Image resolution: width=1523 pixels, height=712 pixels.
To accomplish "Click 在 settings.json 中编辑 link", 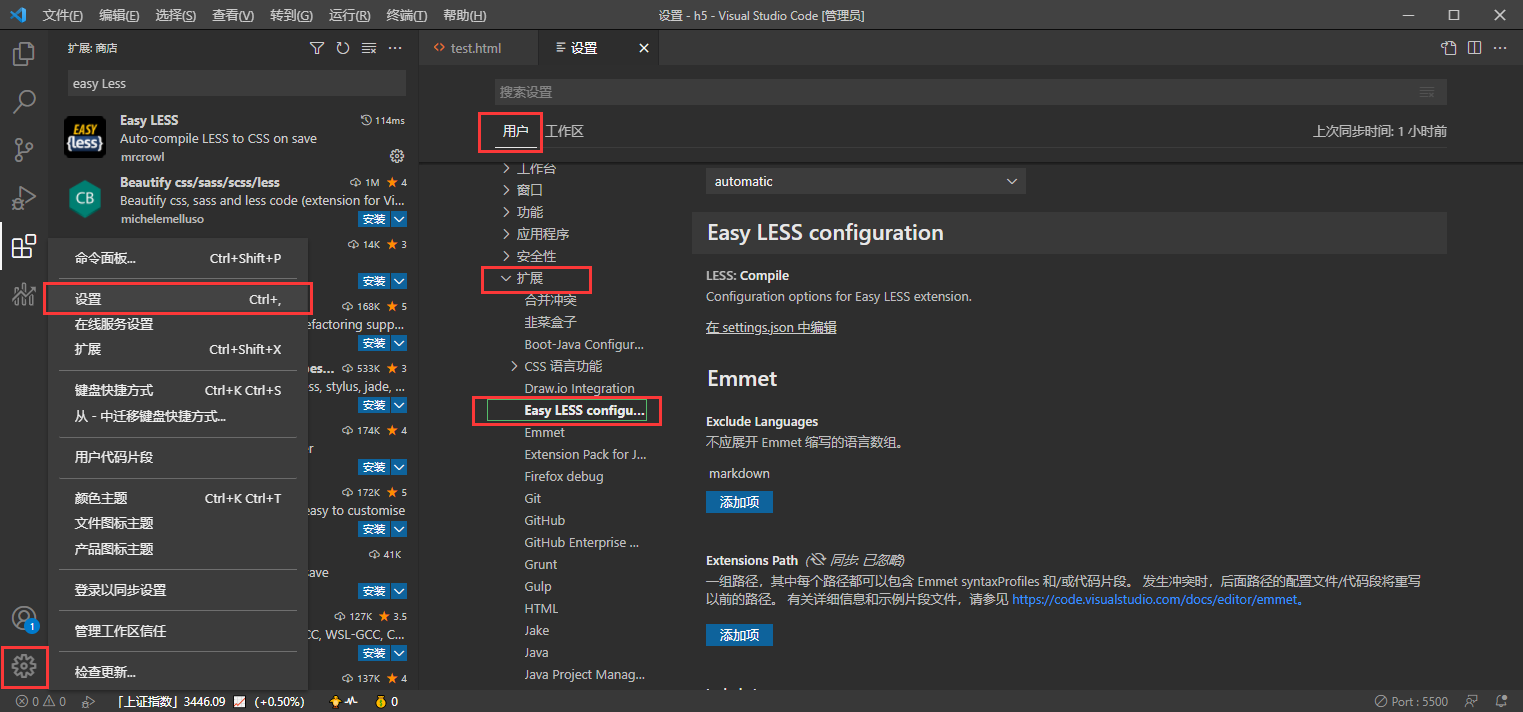I will [771, 327].
